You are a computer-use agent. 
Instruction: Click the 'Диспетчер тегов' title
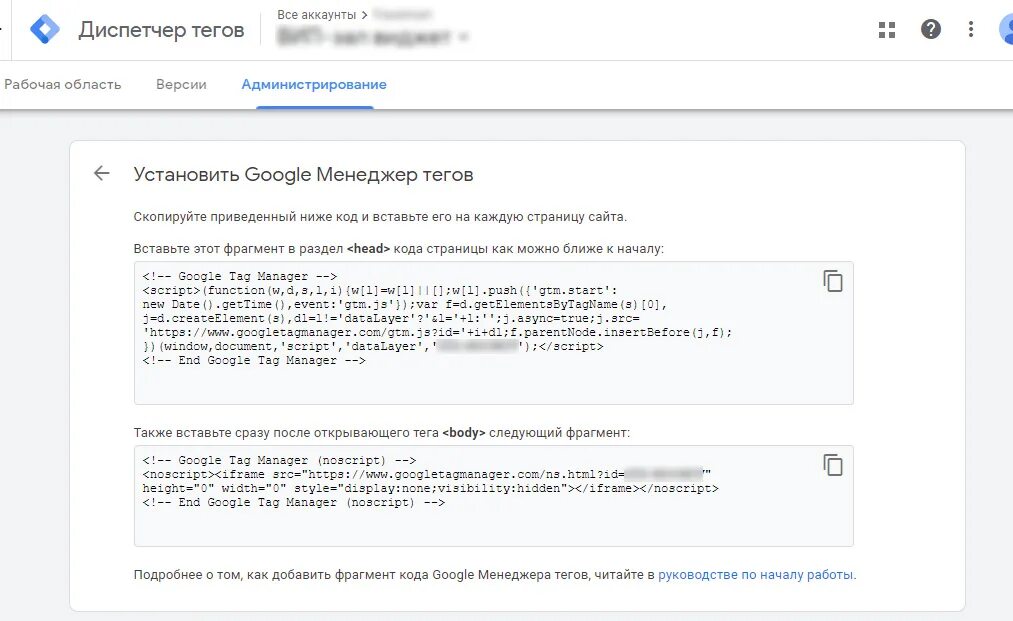pyautogui.click(x=161, y=30)
